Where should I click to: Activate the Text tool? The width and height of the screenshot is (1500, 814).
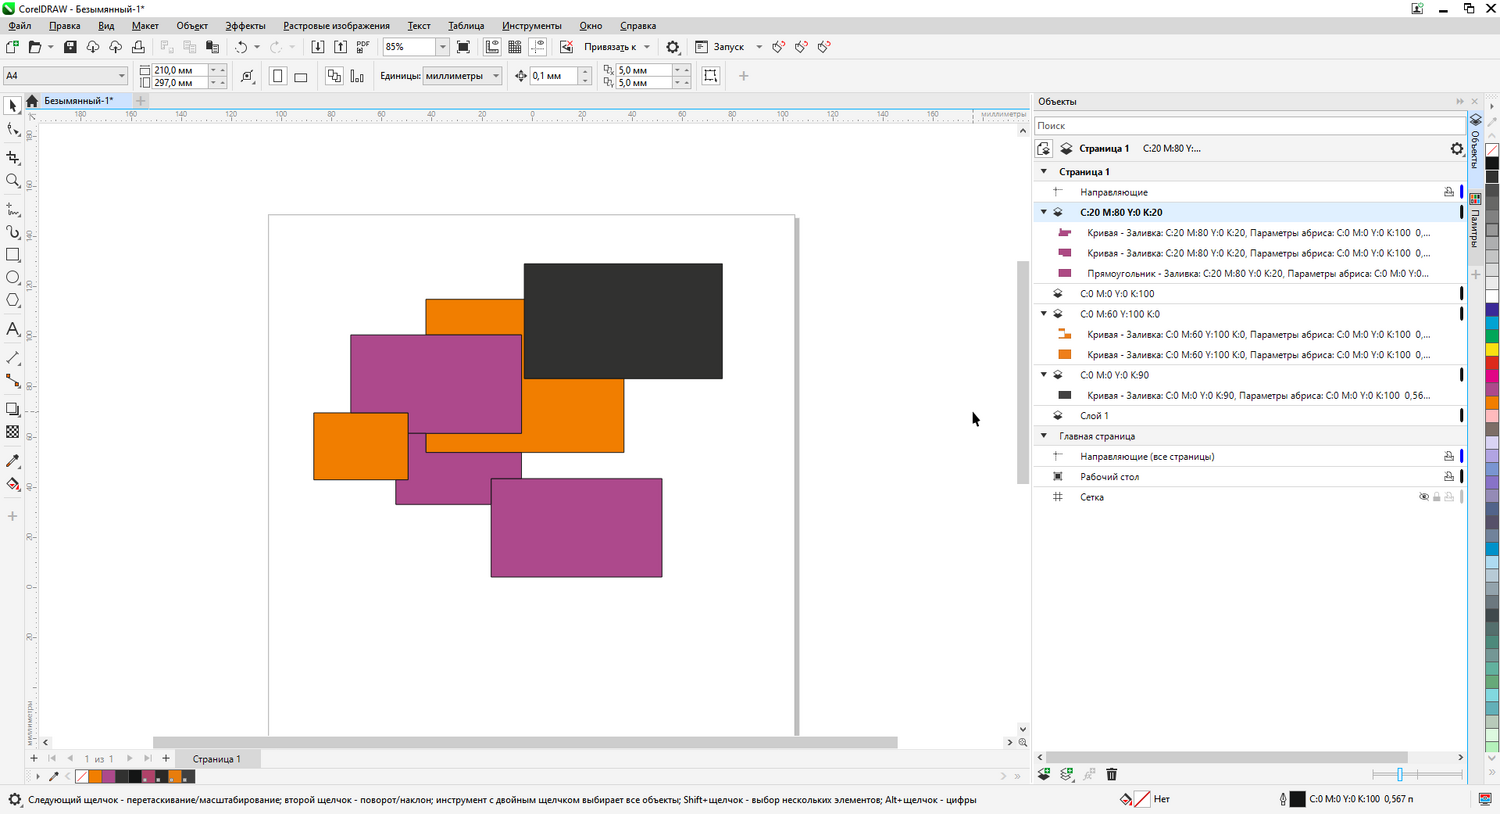(x=13, y=329)
